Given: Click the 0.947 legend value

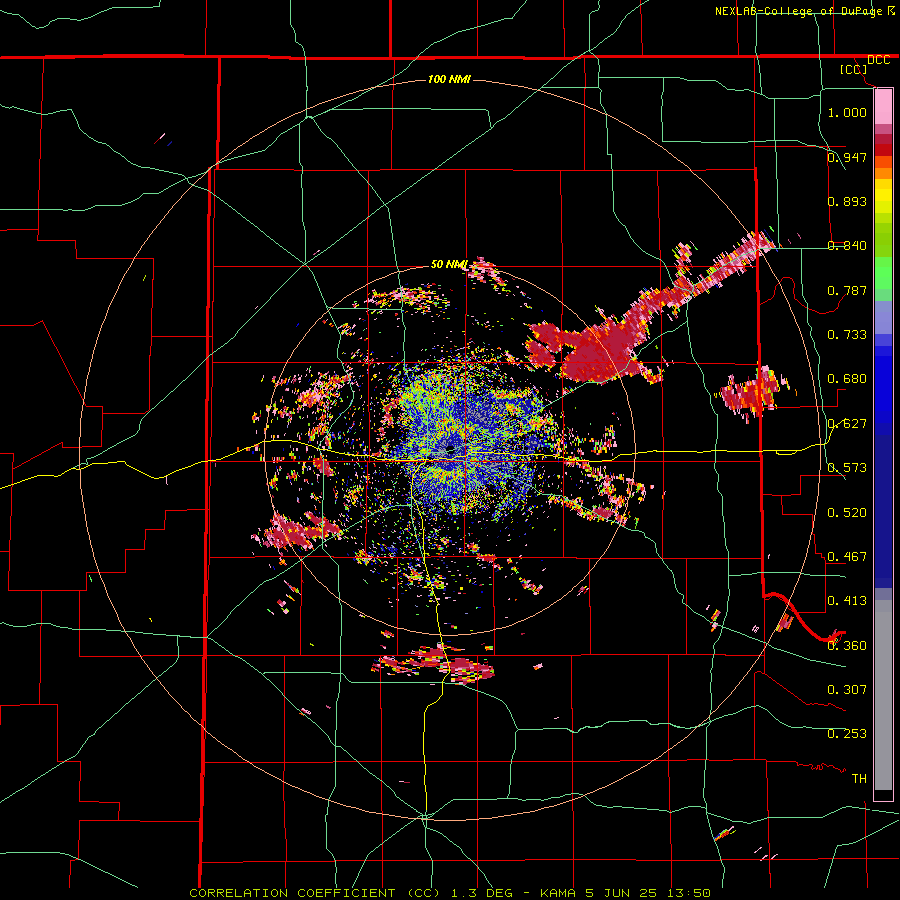Looking at the screenshot, I should pos(847,157).
